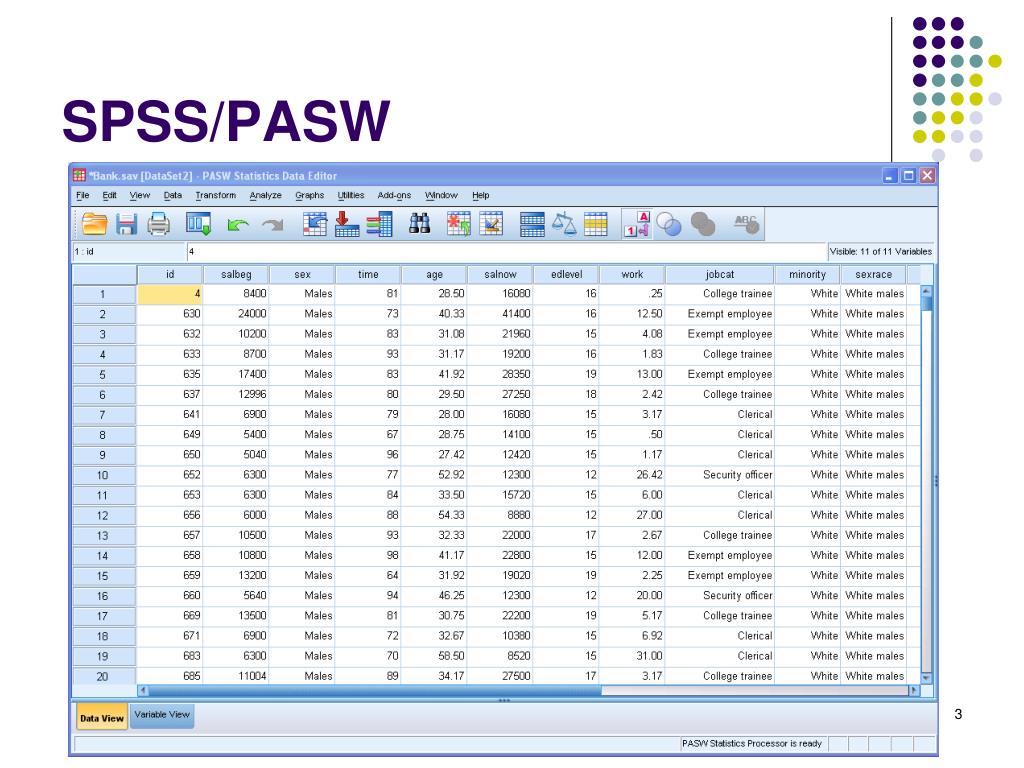
Task: Click work cell with value 26.42
Action: 632,475
